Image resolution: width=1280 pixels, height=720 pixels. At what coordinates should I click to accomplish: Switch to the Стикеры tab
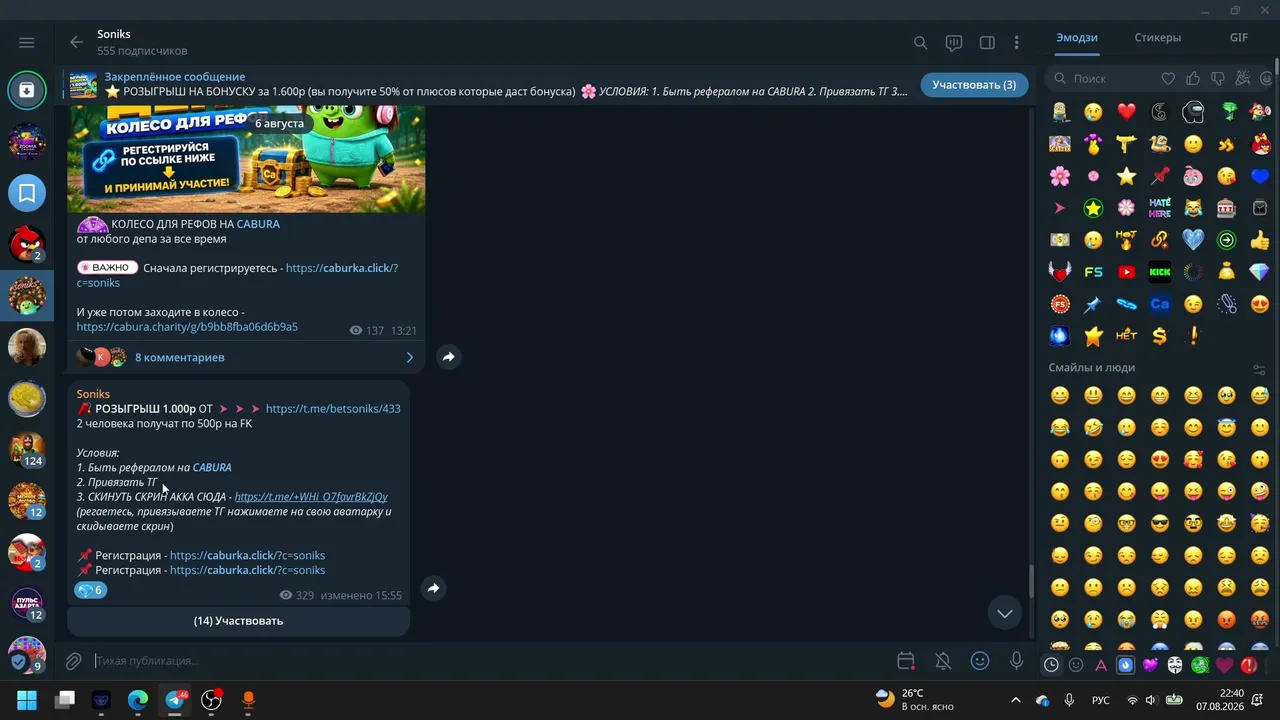(1158, 38)
